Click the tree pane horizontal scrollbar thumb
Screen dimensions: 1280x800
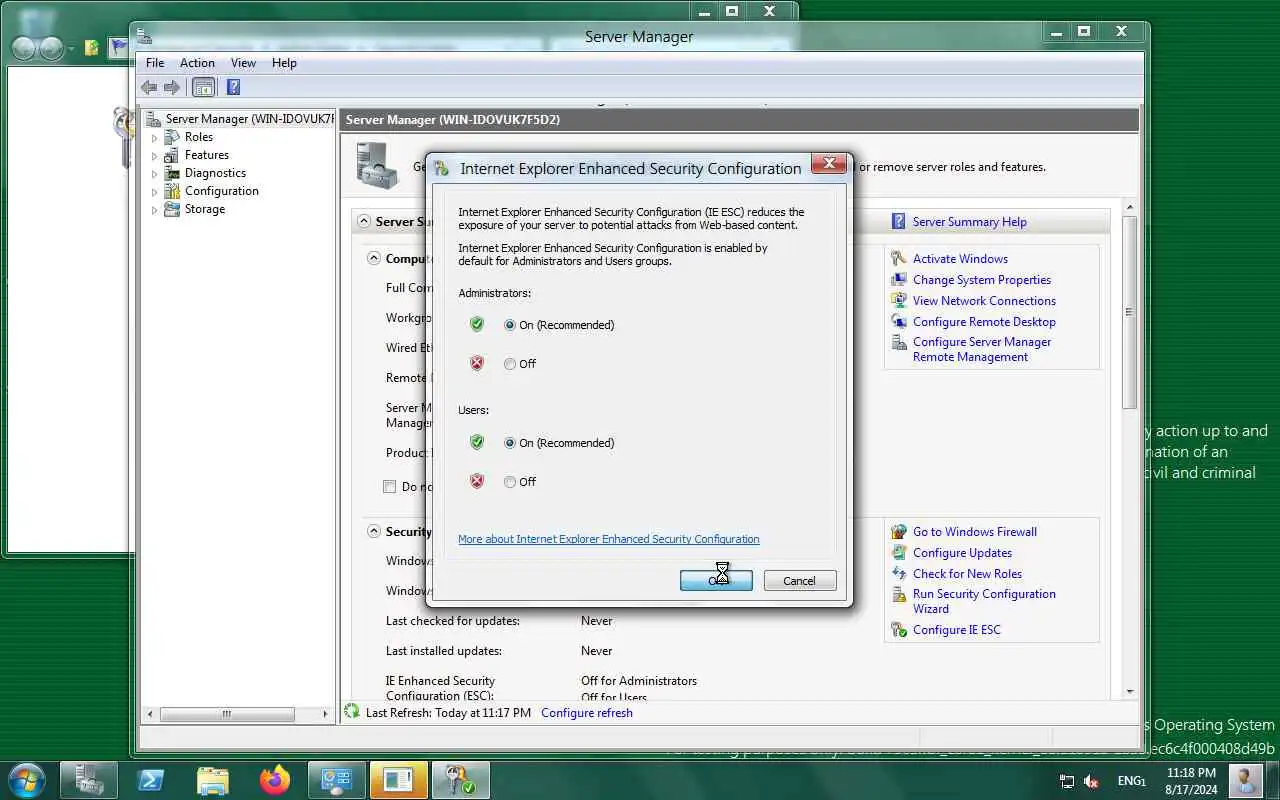click(x=227, y=714)
